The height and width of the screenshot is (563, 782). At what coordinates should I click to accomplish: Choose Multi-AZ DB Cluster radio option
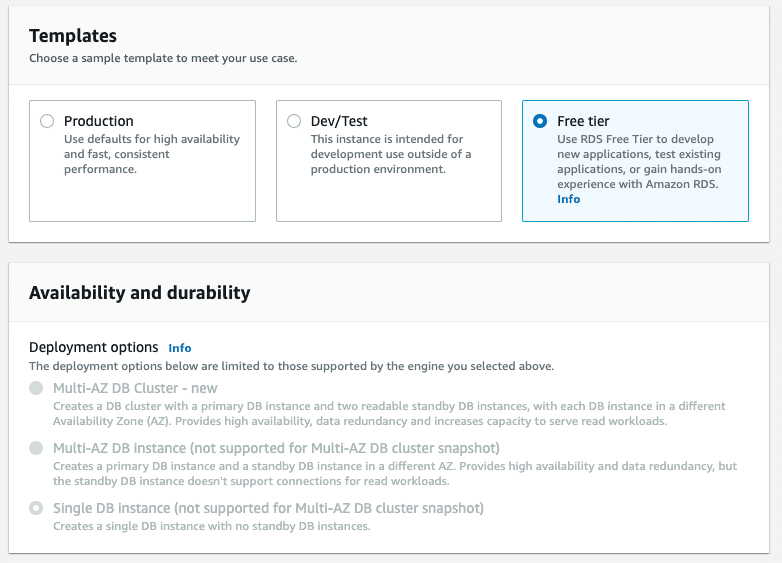[x=36, y=388]
